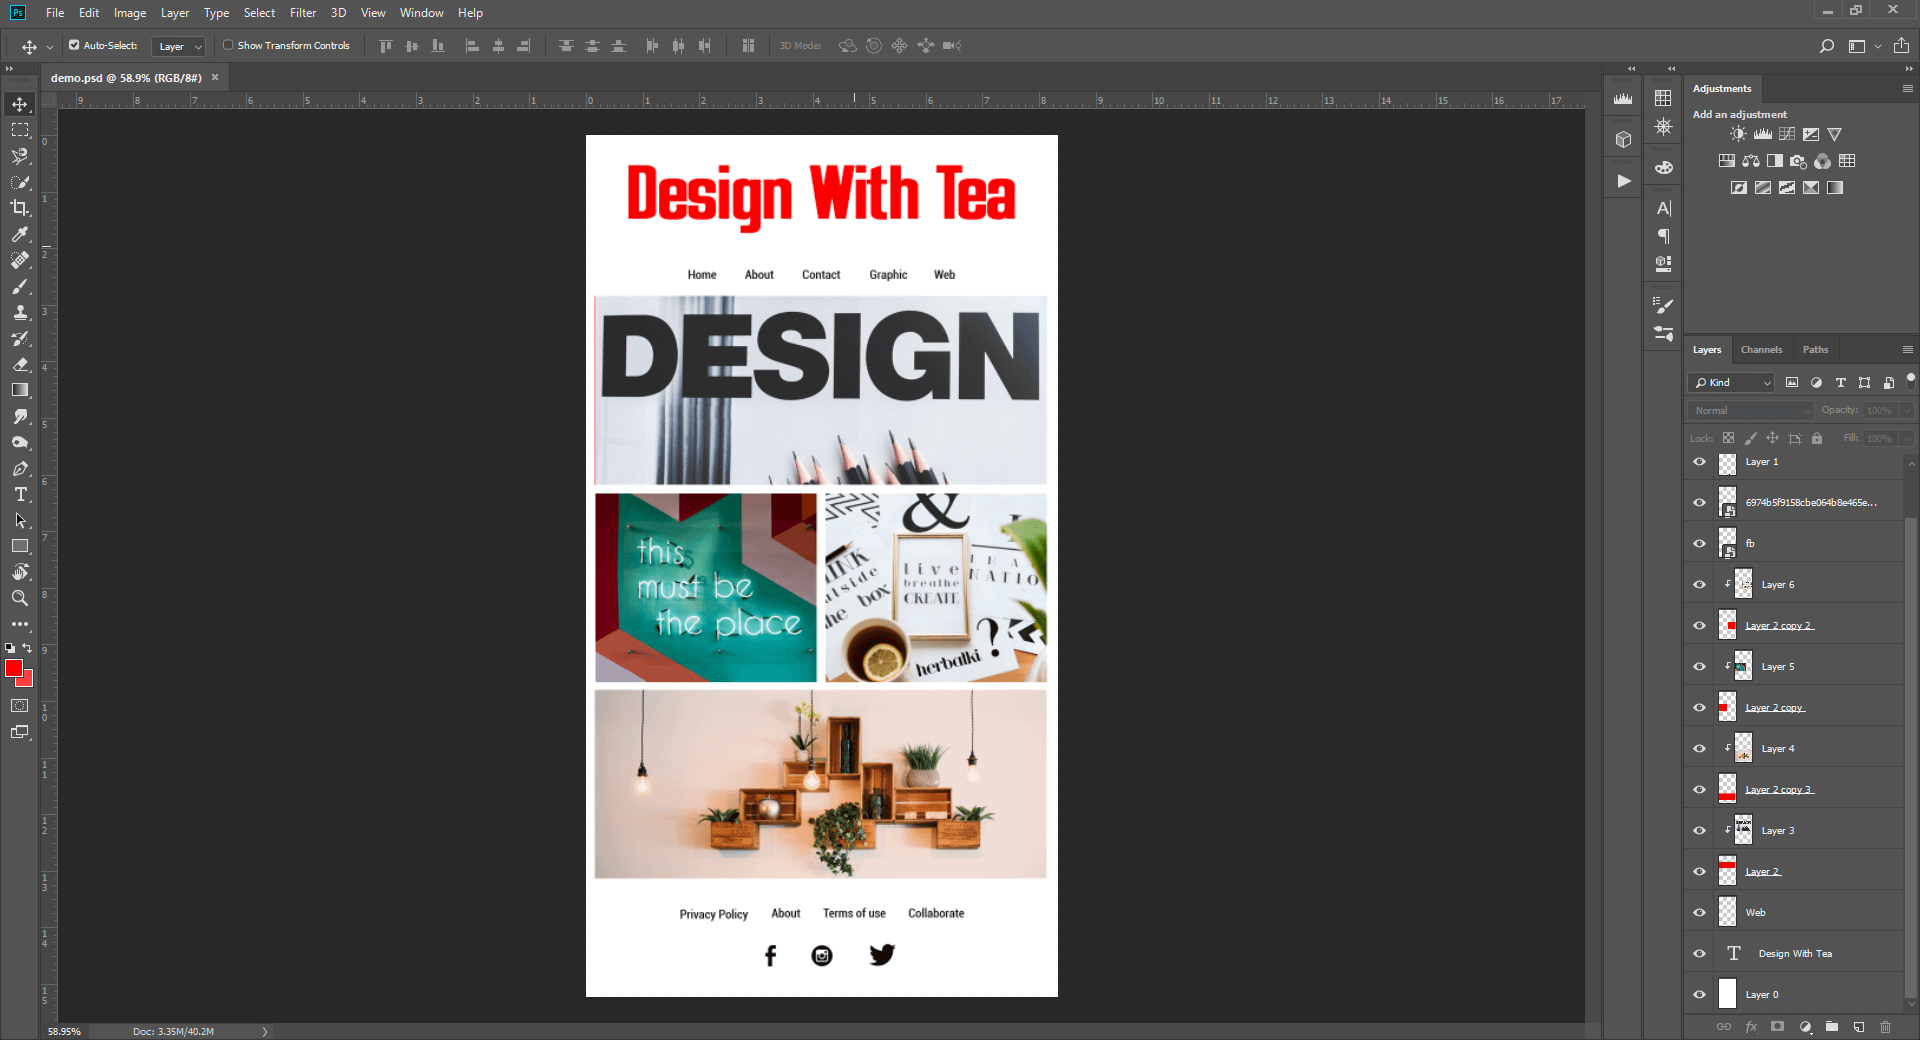
Task: Pick the Eyedropper tool
Action: [19, 234]
